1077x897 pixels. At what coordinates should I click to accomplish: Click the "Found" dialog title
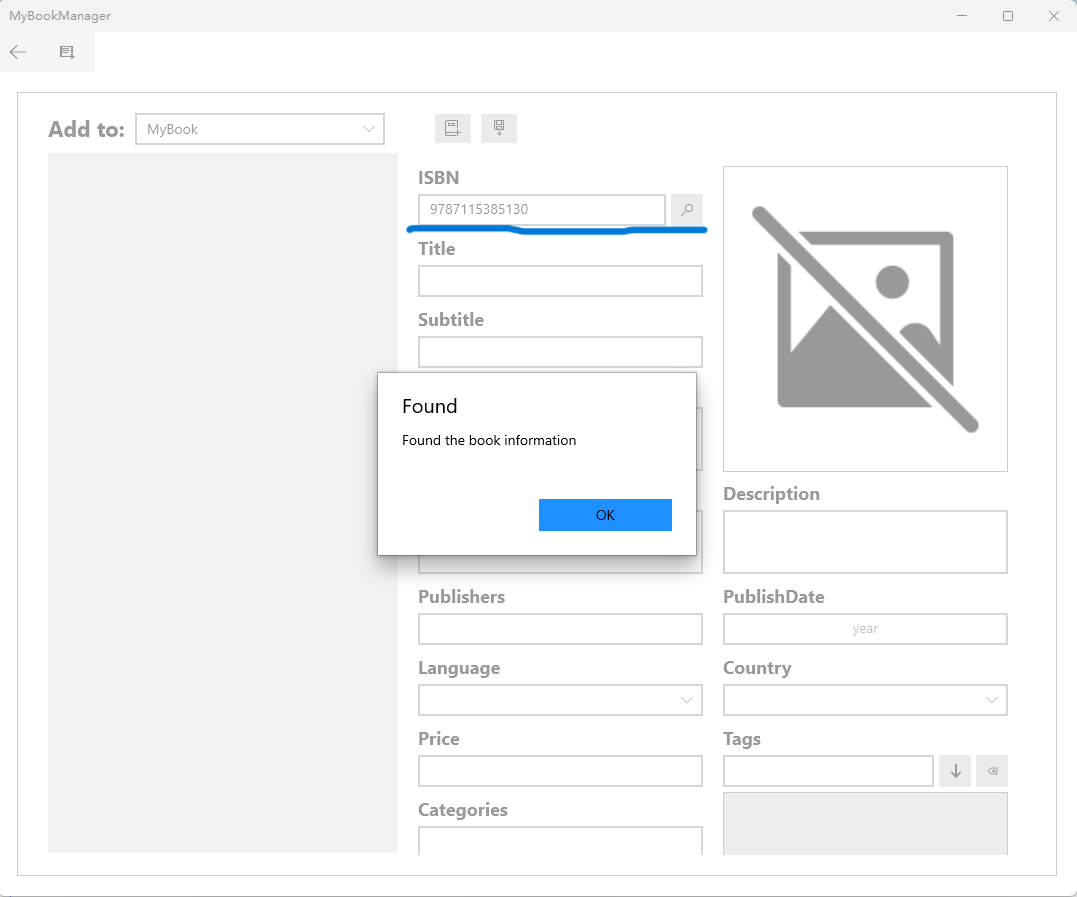(x=429, y=406)
